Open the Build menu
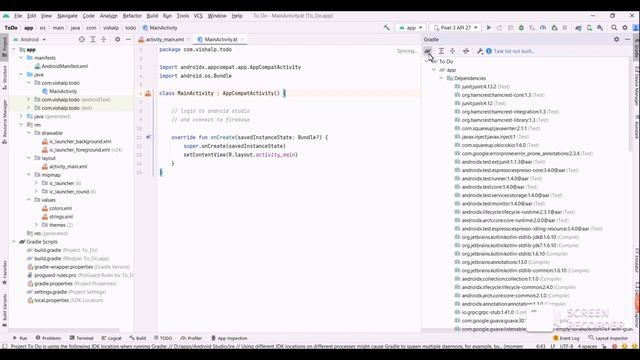Screen dimensions: 640x360 [152, 16]
